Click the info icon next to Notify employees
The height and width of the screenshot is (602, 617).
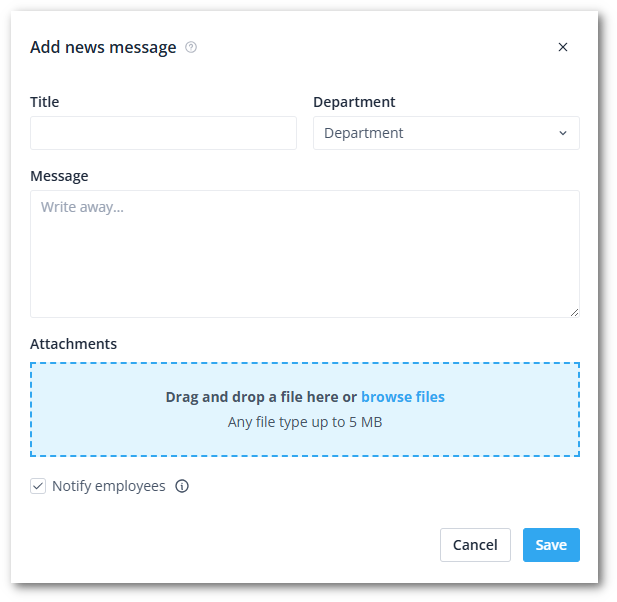coord(182,487)
